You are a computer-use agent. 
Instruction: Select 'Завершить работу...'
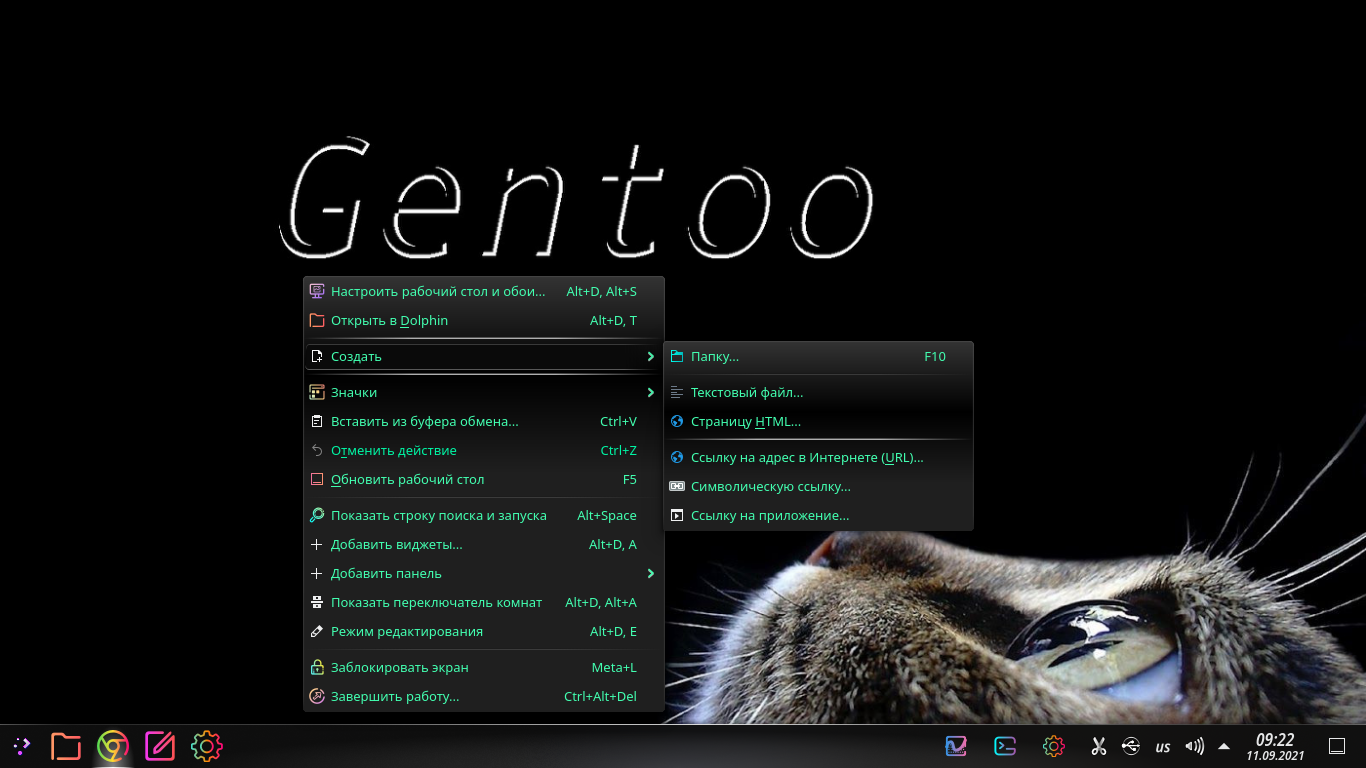pyautogui.click(x=484, y=696)
